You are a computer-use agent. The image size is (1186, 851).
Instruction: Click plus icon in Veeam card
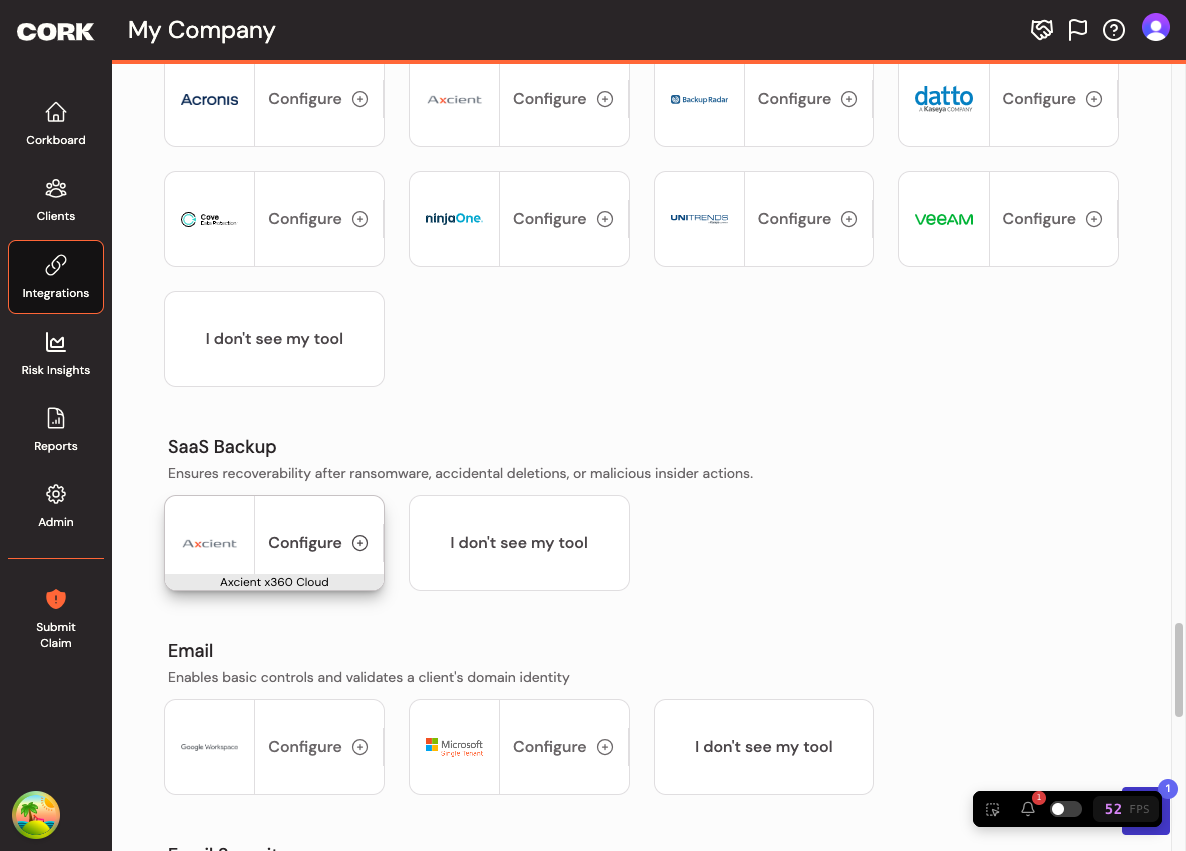1094,219
